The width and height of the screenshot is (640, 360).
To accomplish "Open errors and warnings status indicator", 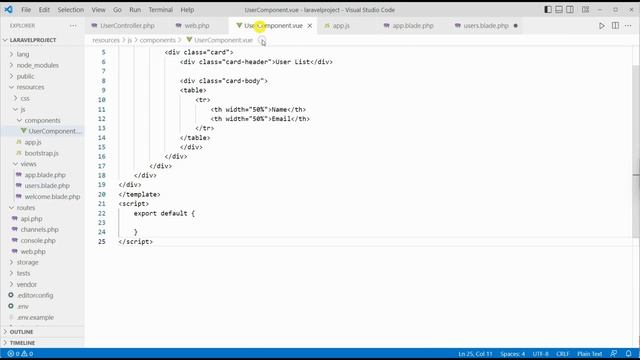I will tap(20, 354).
